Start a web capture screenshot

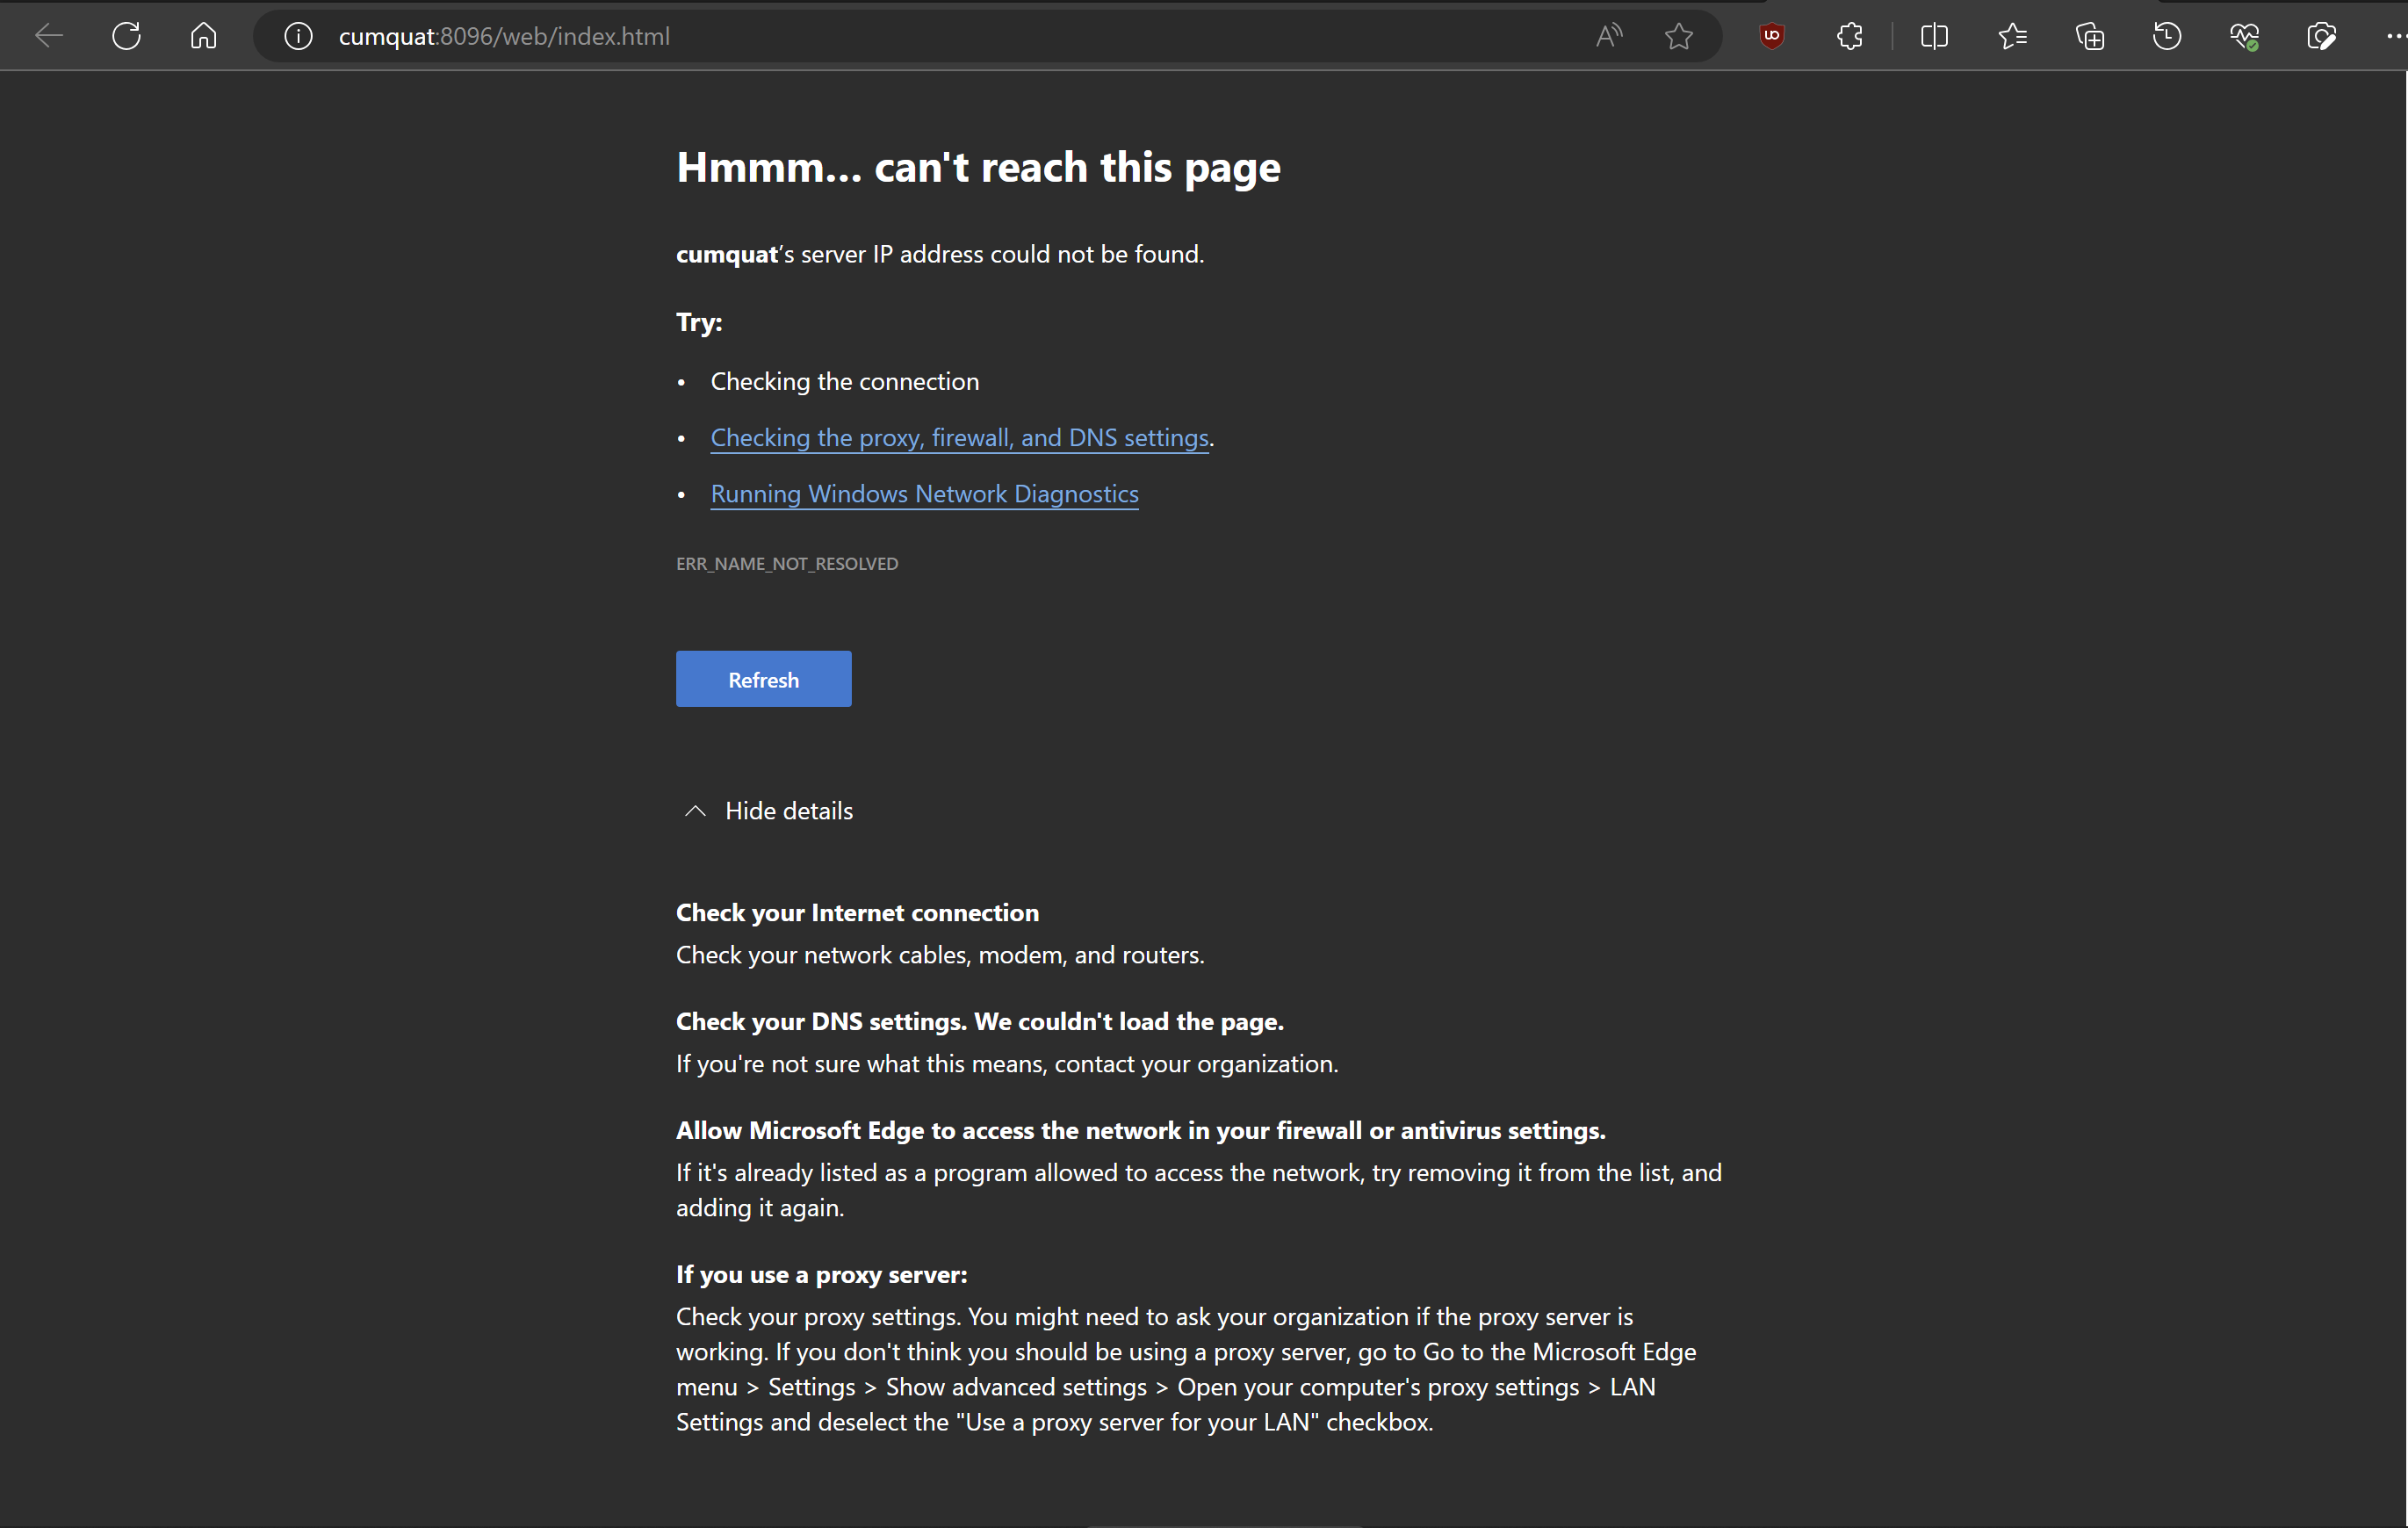(2320, 36)
